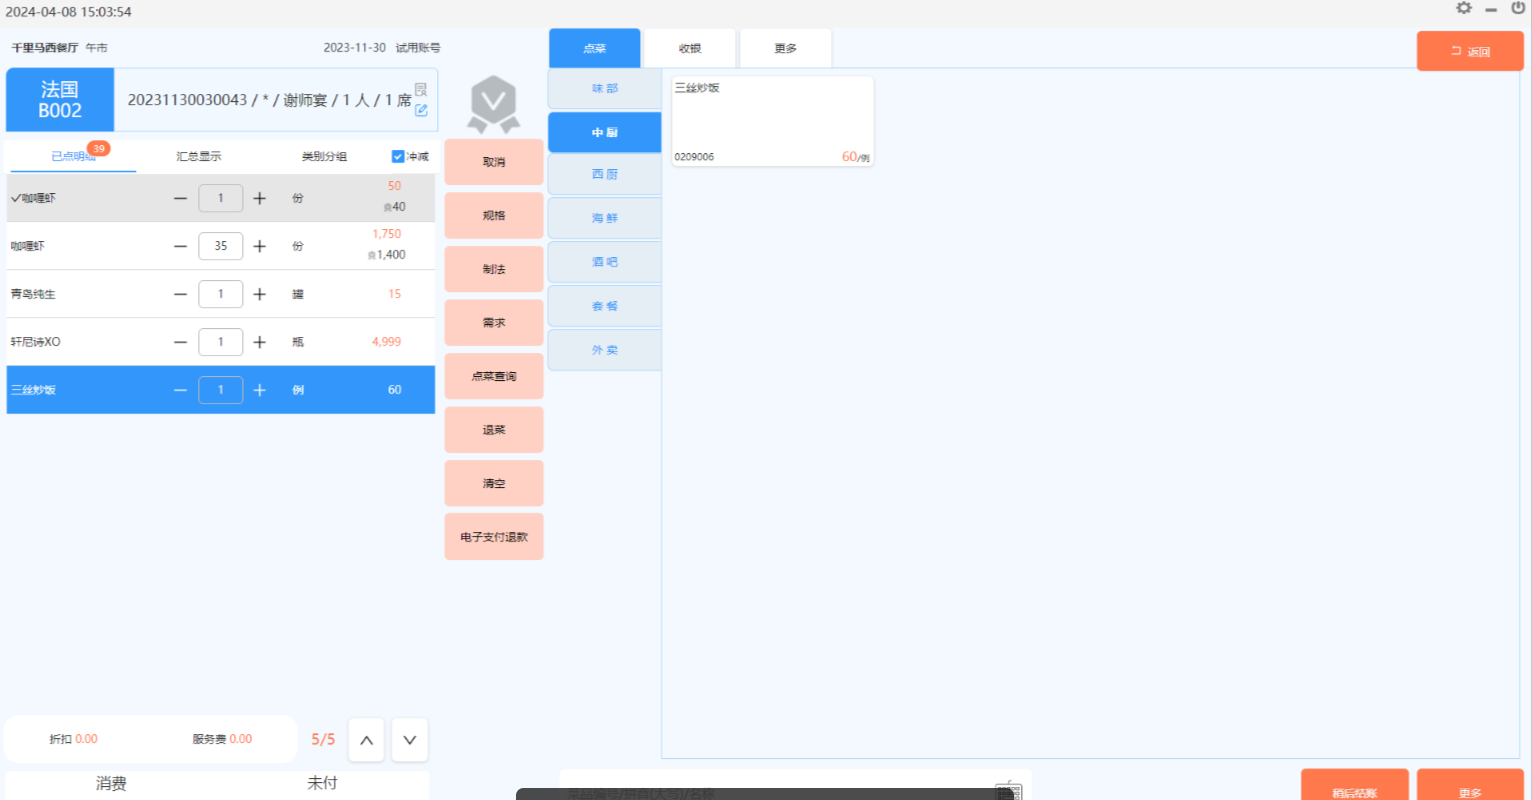This screenshot has width=1532, height=800.
Task: Decrease quantity of 轩尼诗XO with minus
Action: coord(180,342)
